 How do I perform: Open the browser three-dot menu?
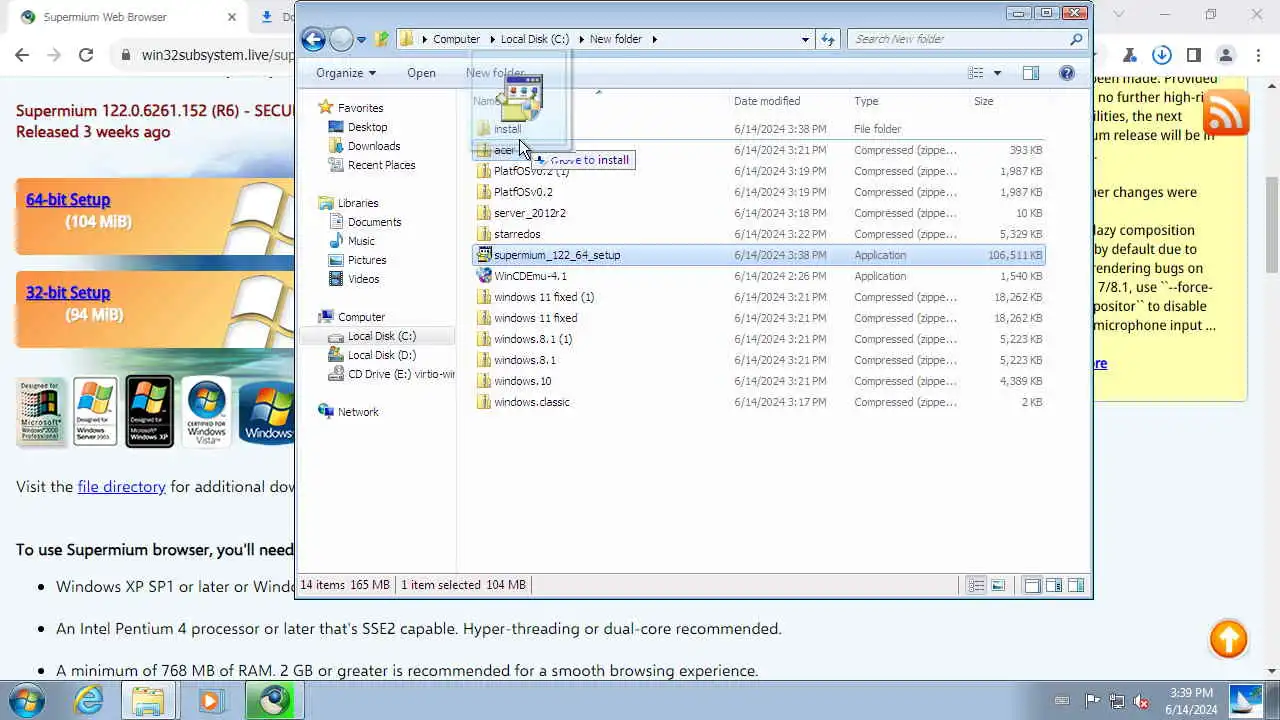[1257, 55]
